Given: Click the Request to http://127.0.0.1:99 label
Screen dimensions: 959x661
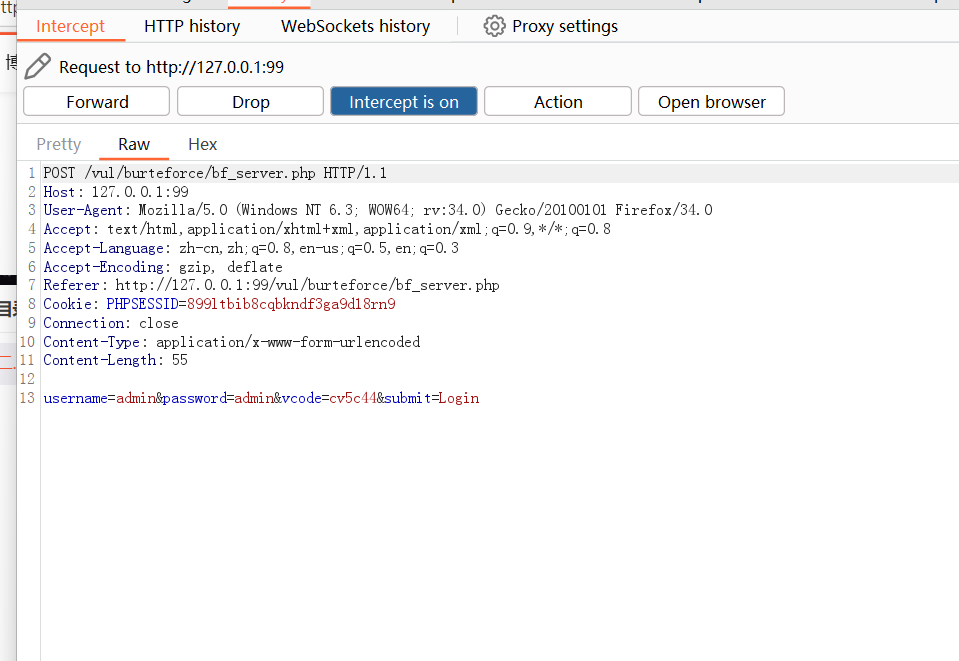Looking at the screenshot, I should [171, 67].
